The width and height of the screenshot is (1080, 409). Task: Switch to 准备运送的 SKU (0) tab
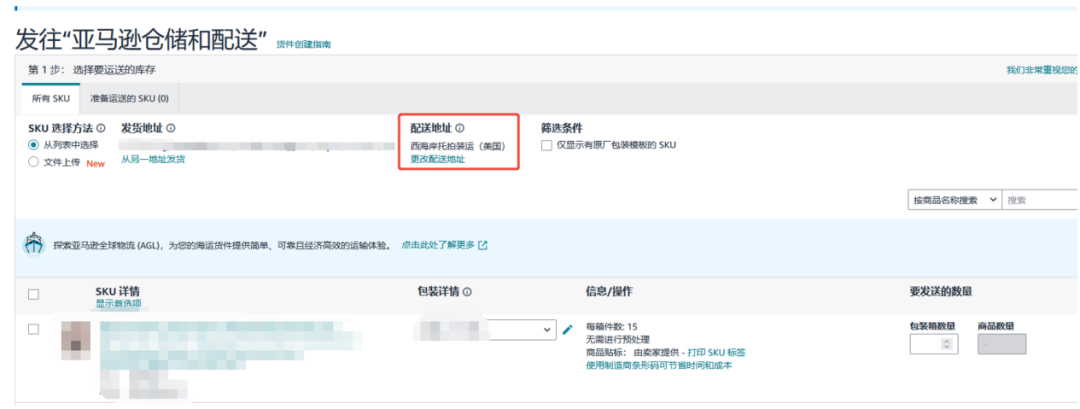pyautogui.click(x=129, y=98)
